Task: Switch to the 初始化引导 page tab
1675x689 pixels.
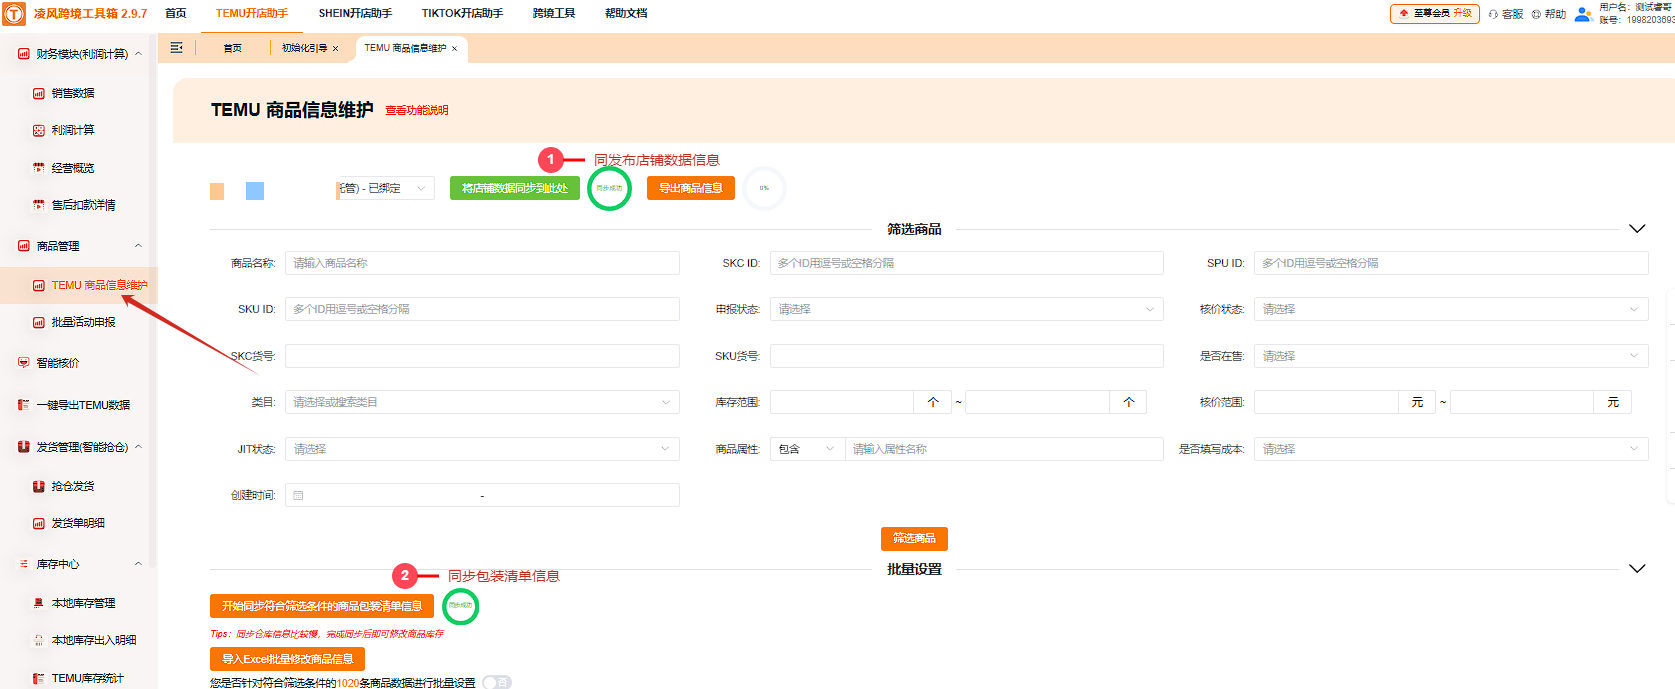Action: pyautogui.click(x=304, y=48)
